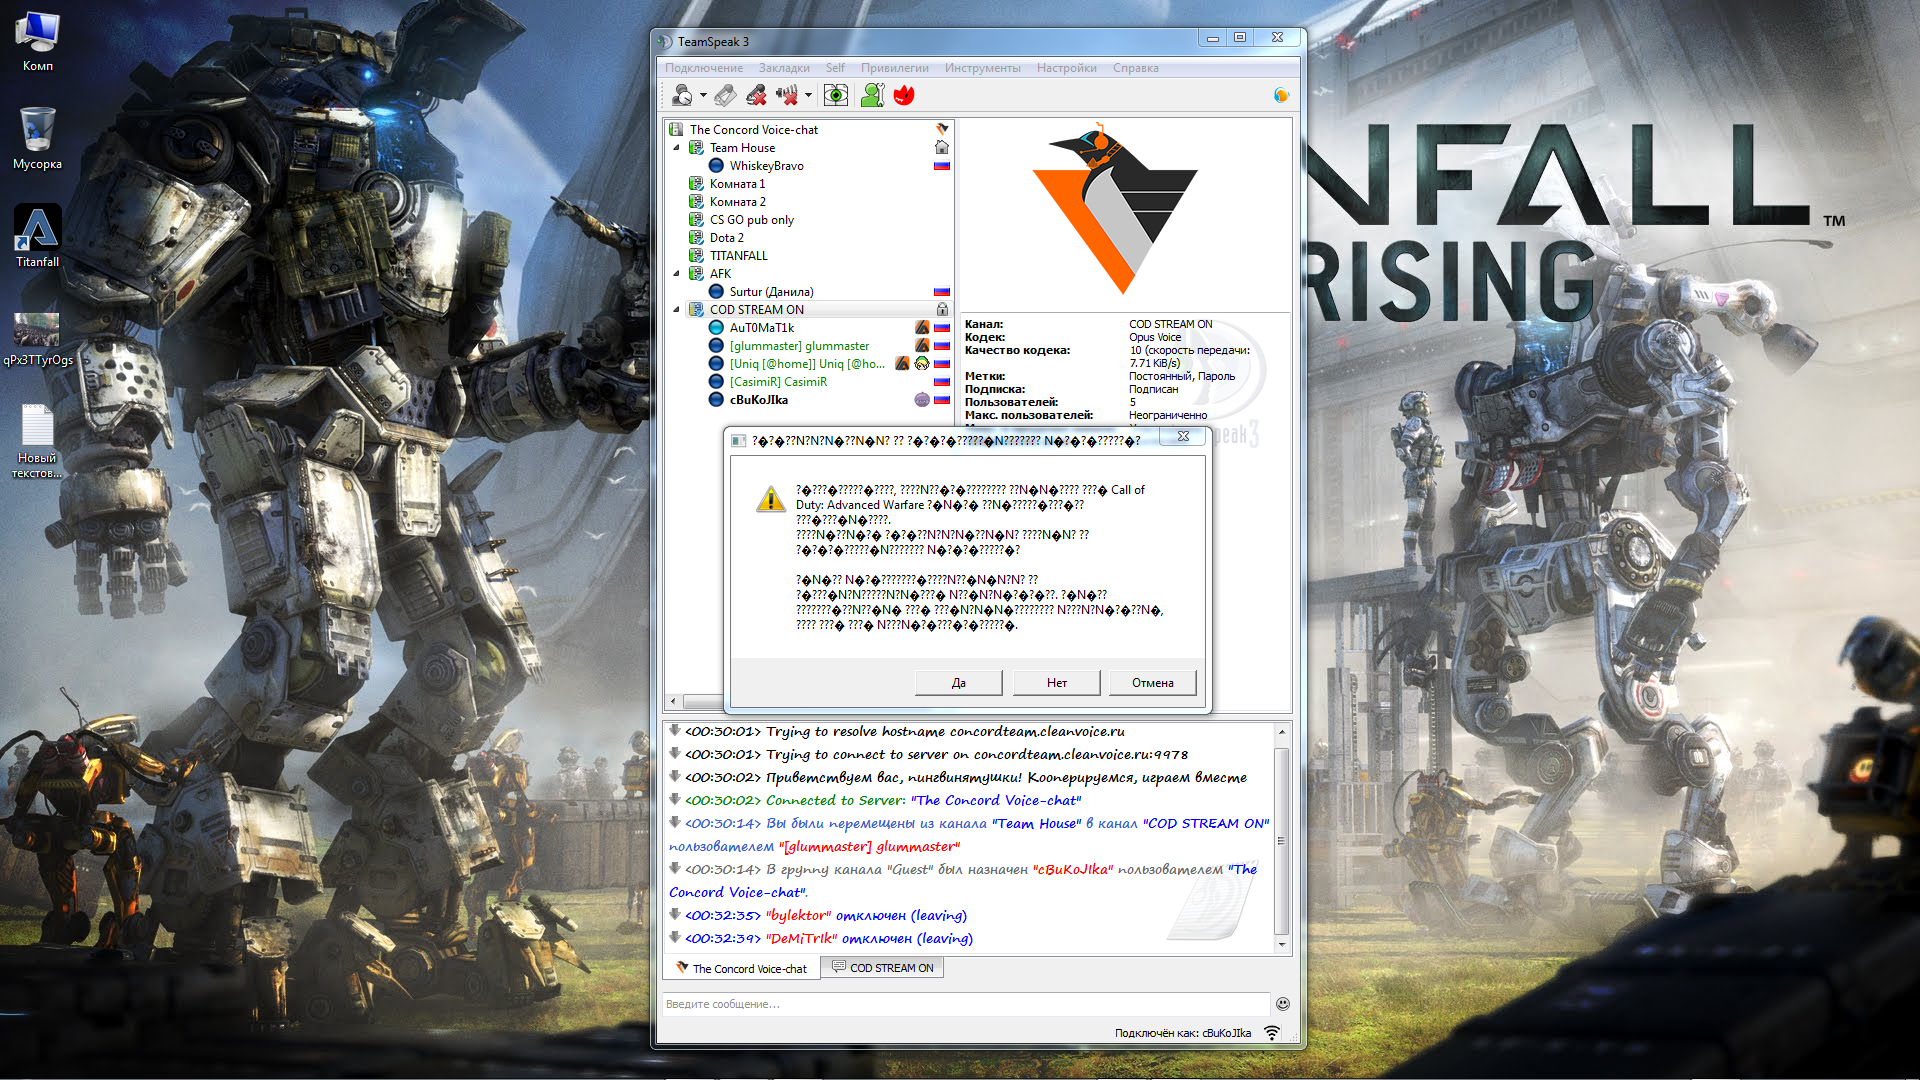Click the AFK channel icon
The image size is (1920, 1080).
pos(696,274)
